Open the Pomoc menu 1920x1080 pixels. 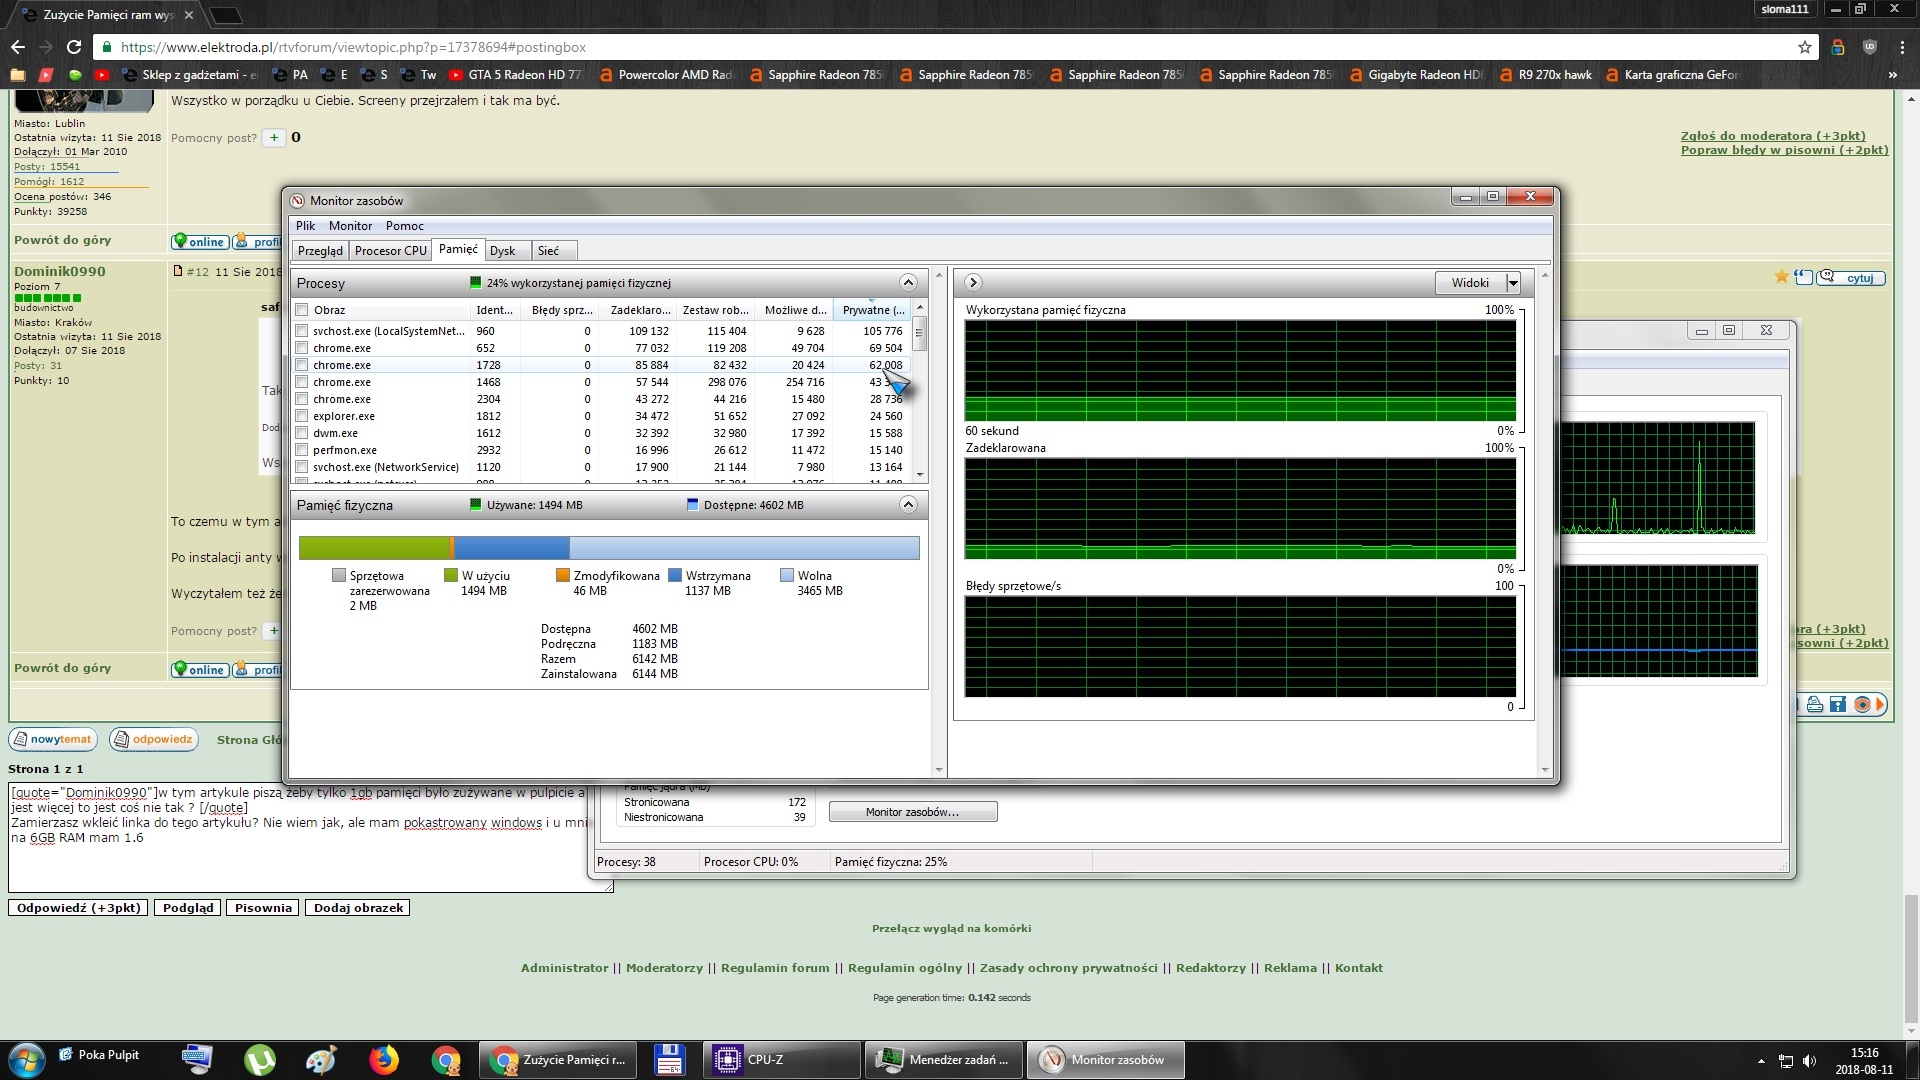(x=405, y=226)
